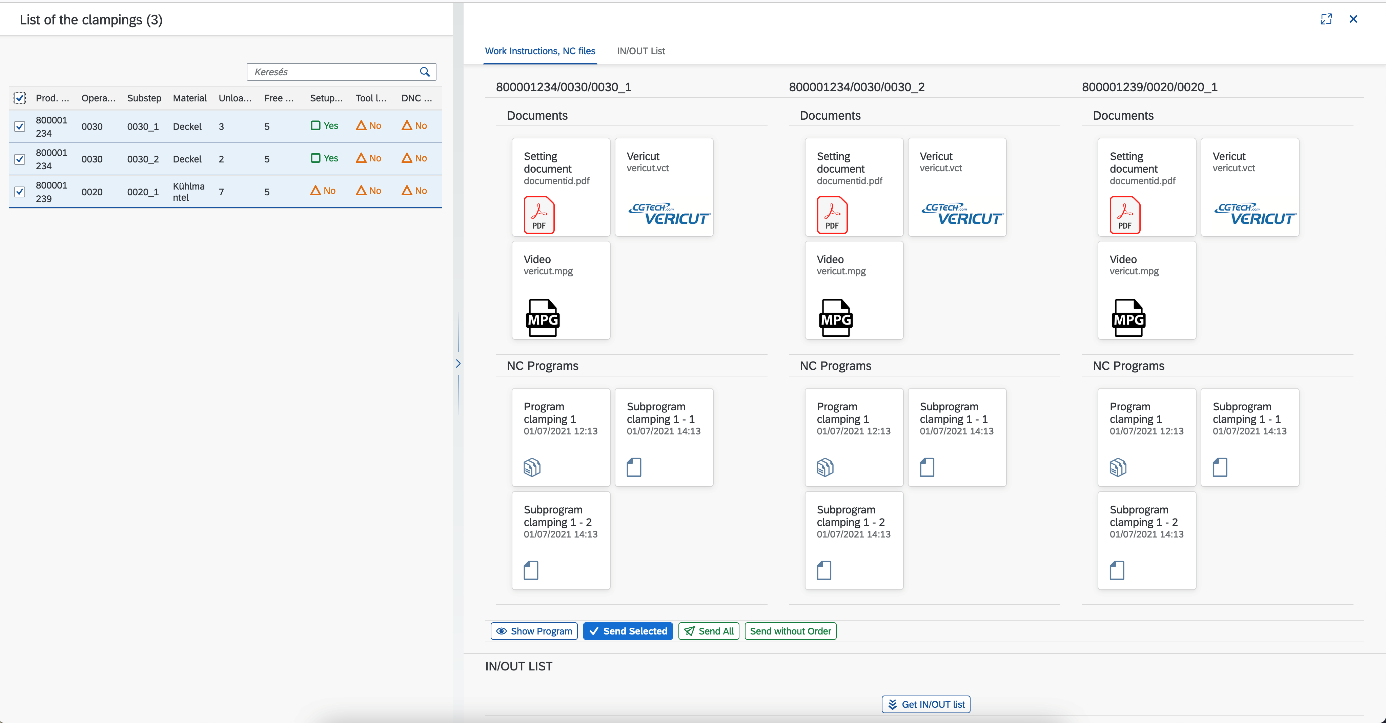Click the search magnifier icon in the clampings list
1390x727 pixels.
click(425, 72)
